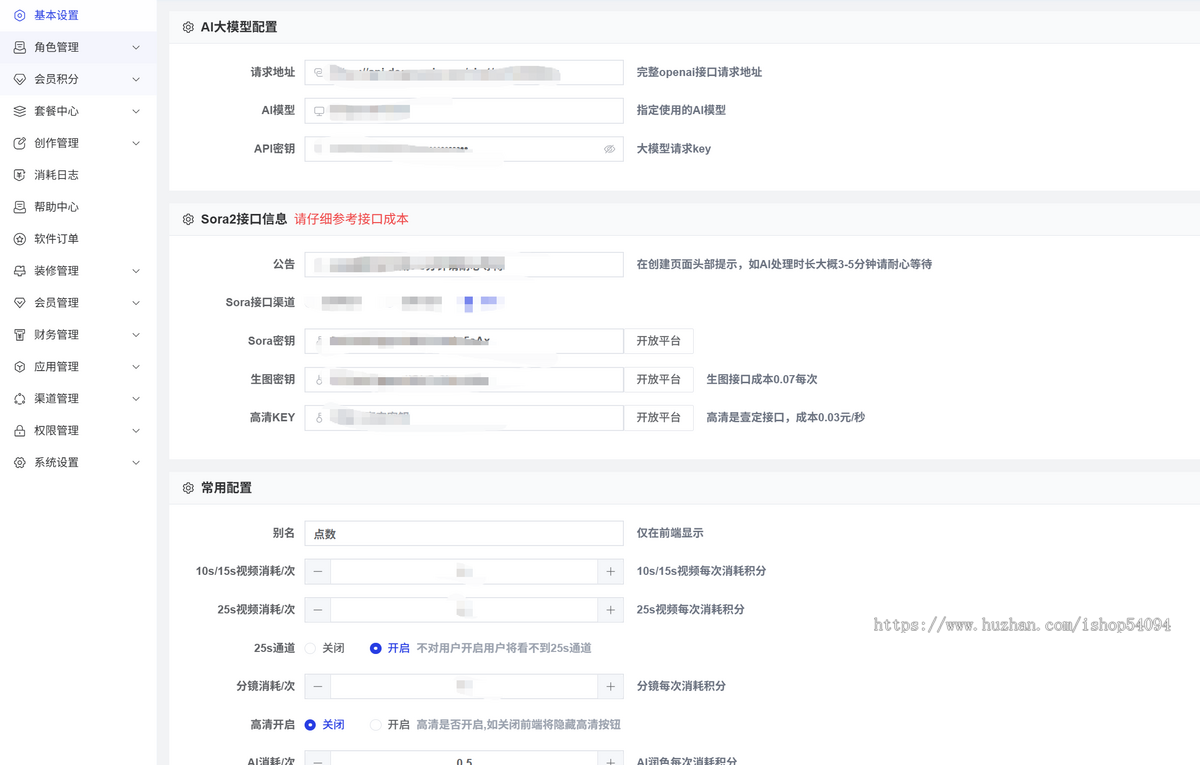Click the key icon in Sora密钥 field
Screen dimensions: 1200x765
pos(319,341)
